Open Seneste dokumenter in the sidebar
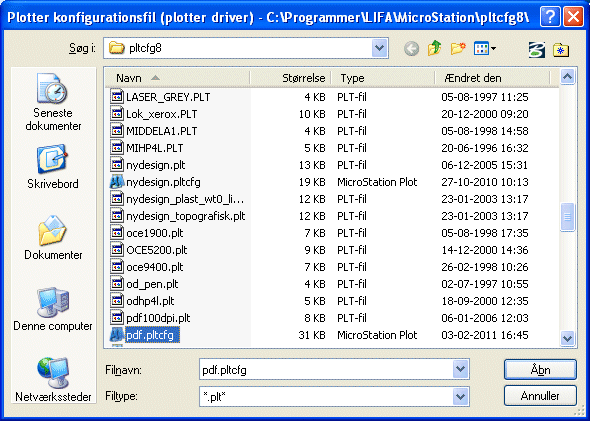 coord(53,102)
